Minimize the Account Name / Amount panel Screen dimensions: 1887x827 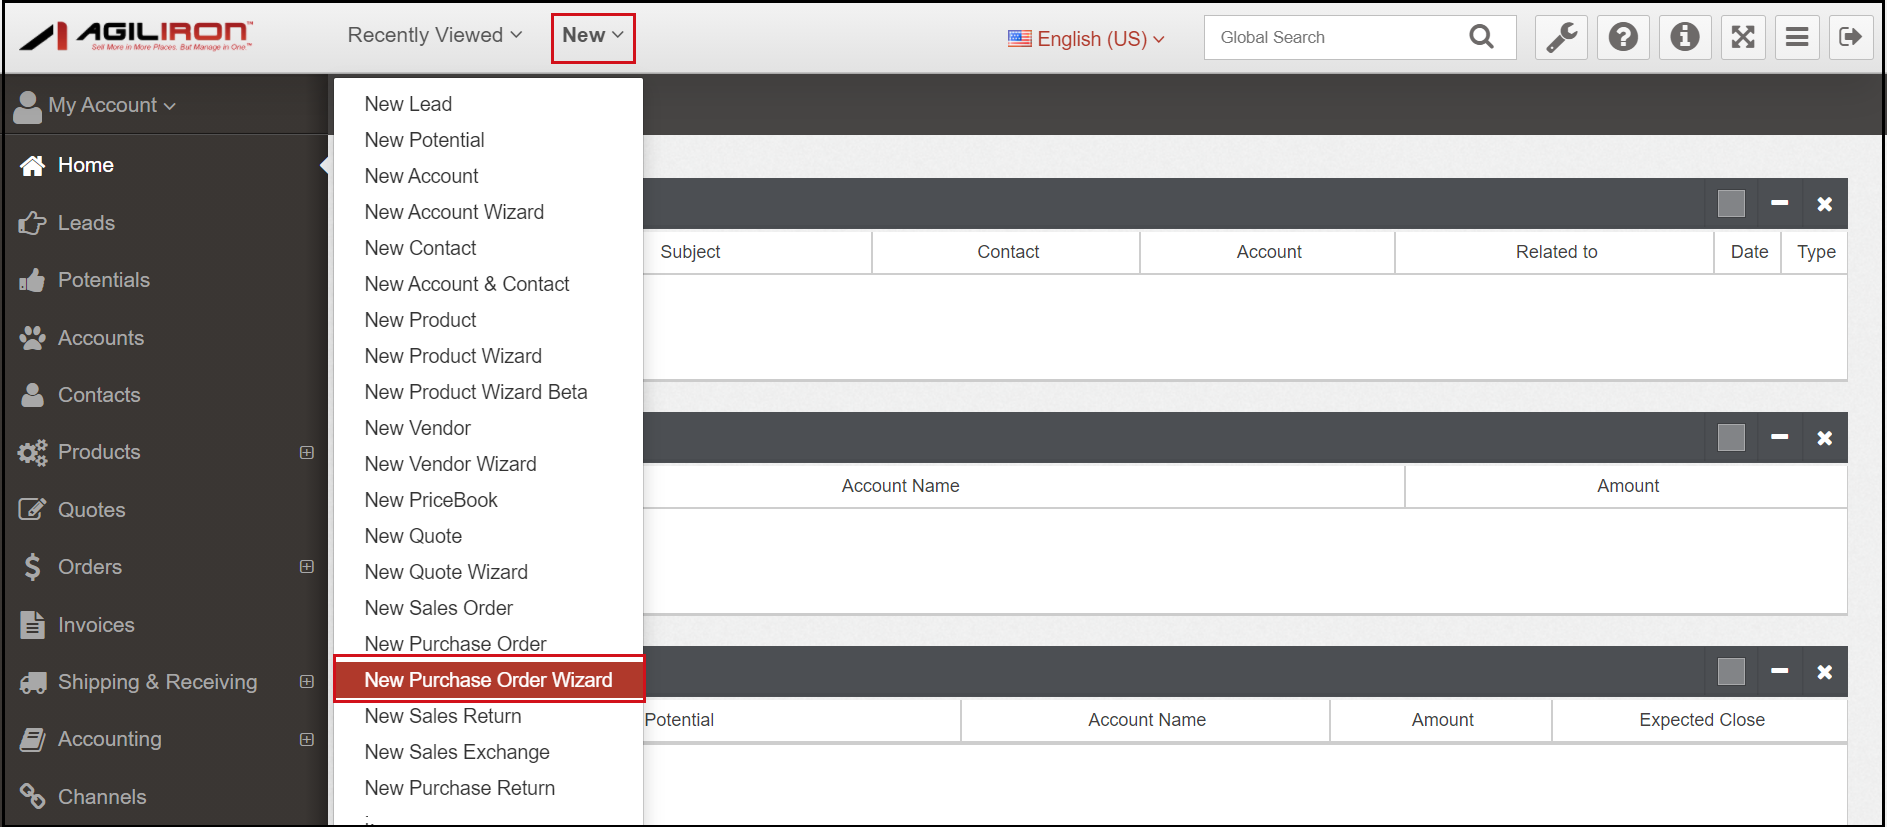1779,437
